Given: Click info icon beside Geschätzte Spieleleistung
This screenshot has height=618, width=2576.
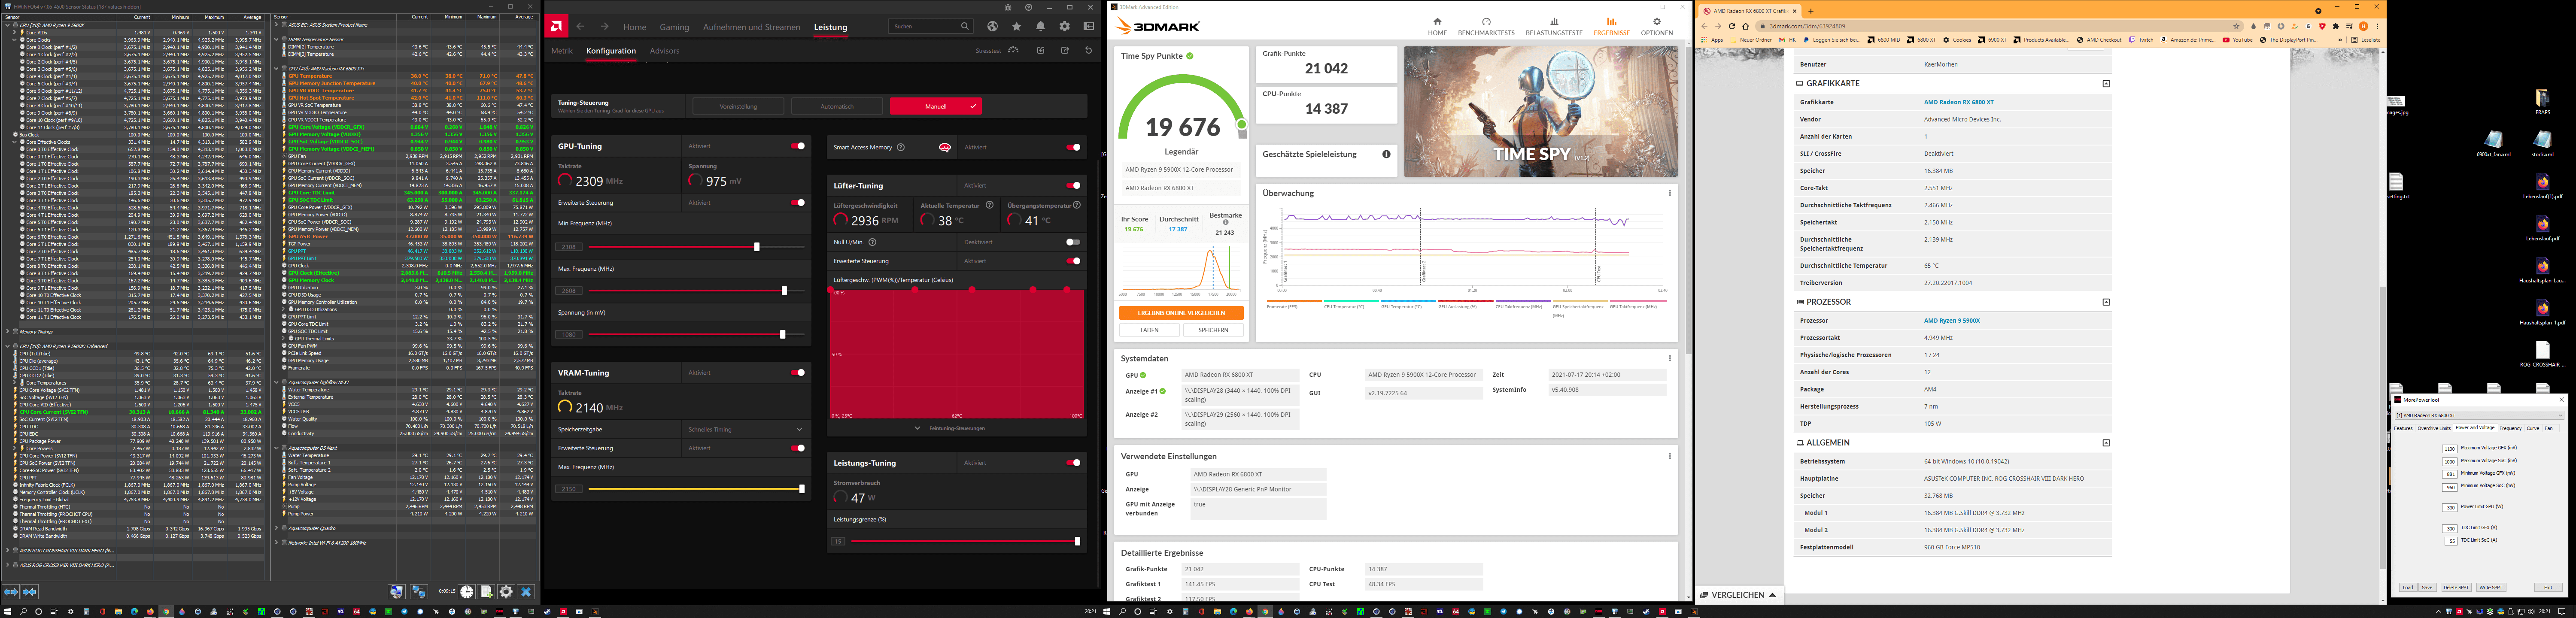Looking at the screenshot, I should 1386,154.
